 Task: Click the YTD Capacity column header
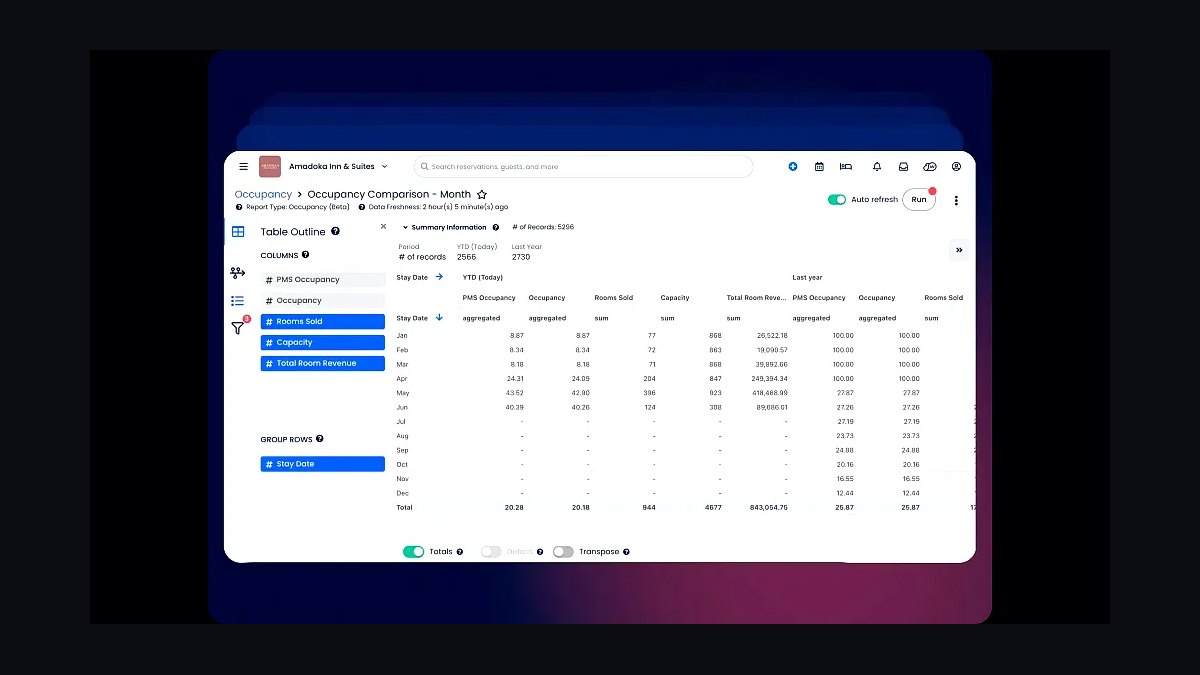point(675,298)
